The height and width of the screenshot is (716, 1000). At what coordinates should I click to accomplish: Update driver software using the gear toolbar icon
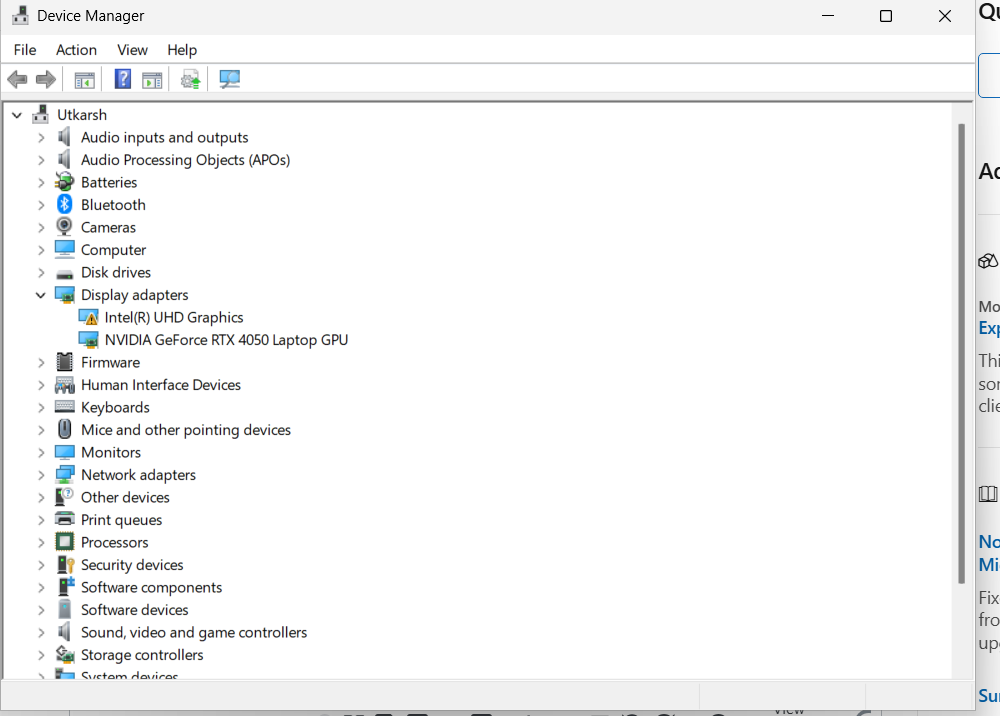[x=190, y=79]
